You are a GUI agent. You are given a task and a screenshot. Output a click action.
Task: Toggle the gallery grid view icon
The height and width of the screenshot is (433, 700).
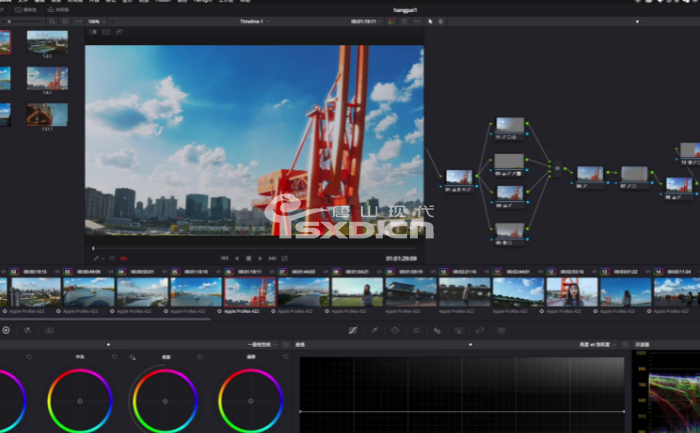point(65,21)
